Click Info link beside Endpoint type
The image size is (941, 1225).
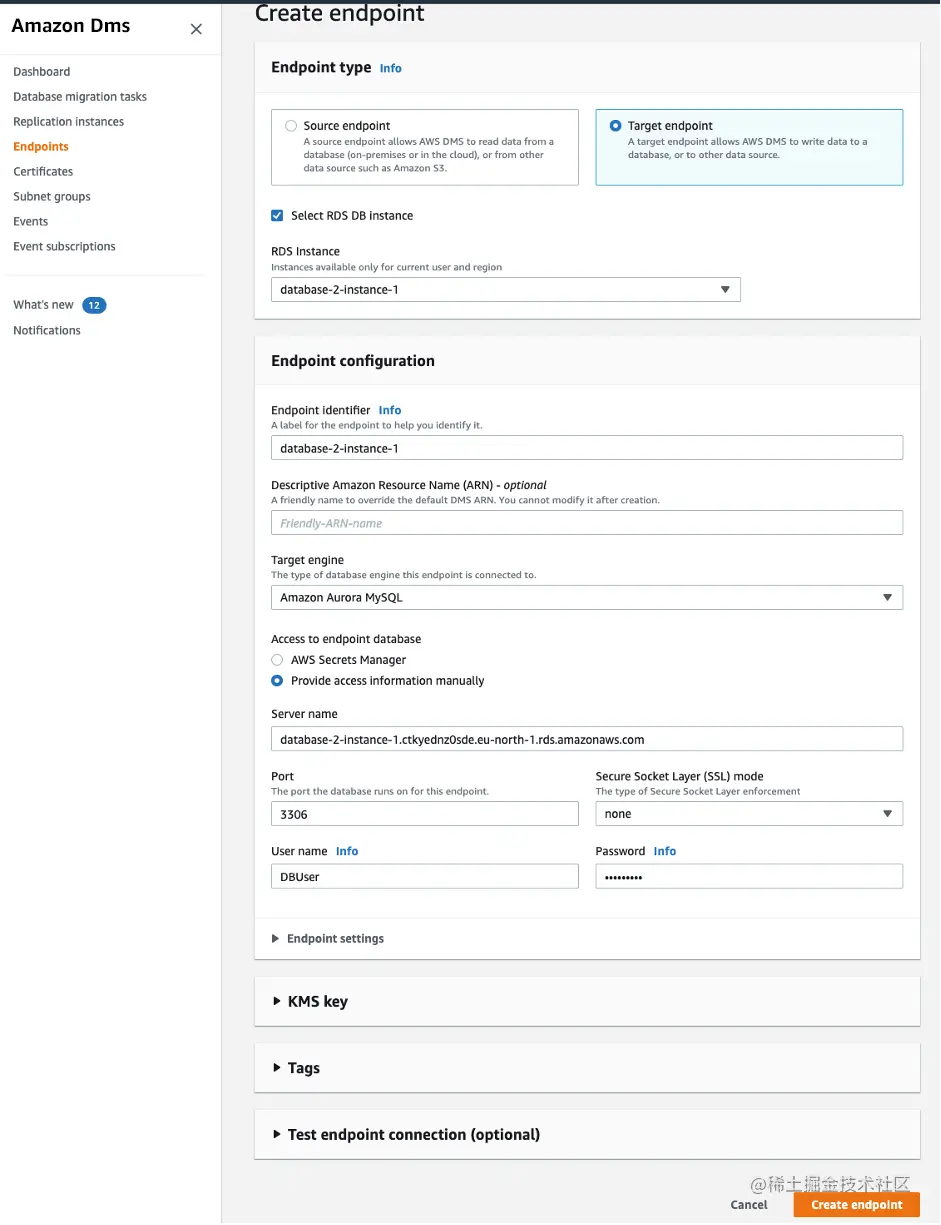[390, 68]
